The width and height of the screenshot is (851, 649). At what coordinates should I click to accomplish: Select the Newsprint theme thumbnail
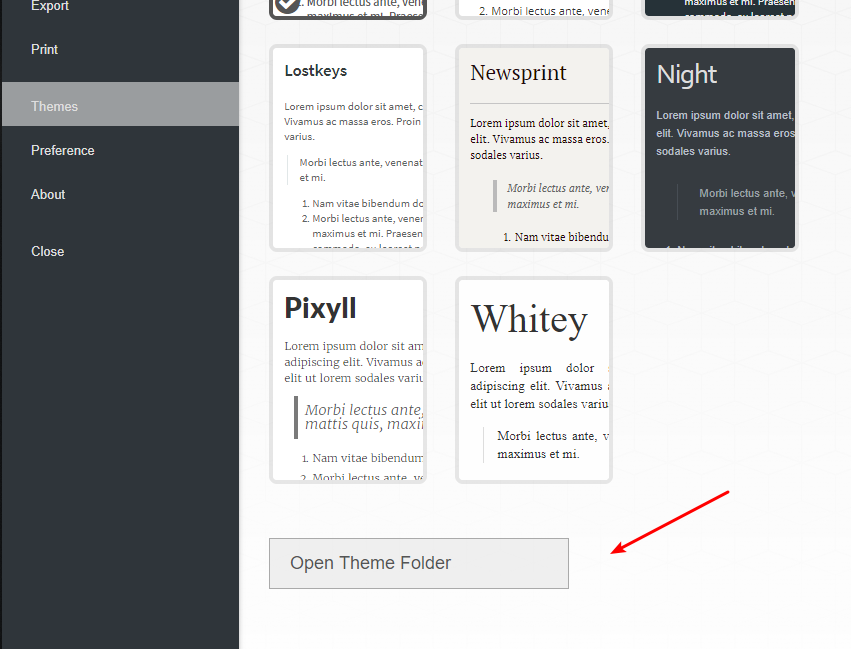click(533, 147)
